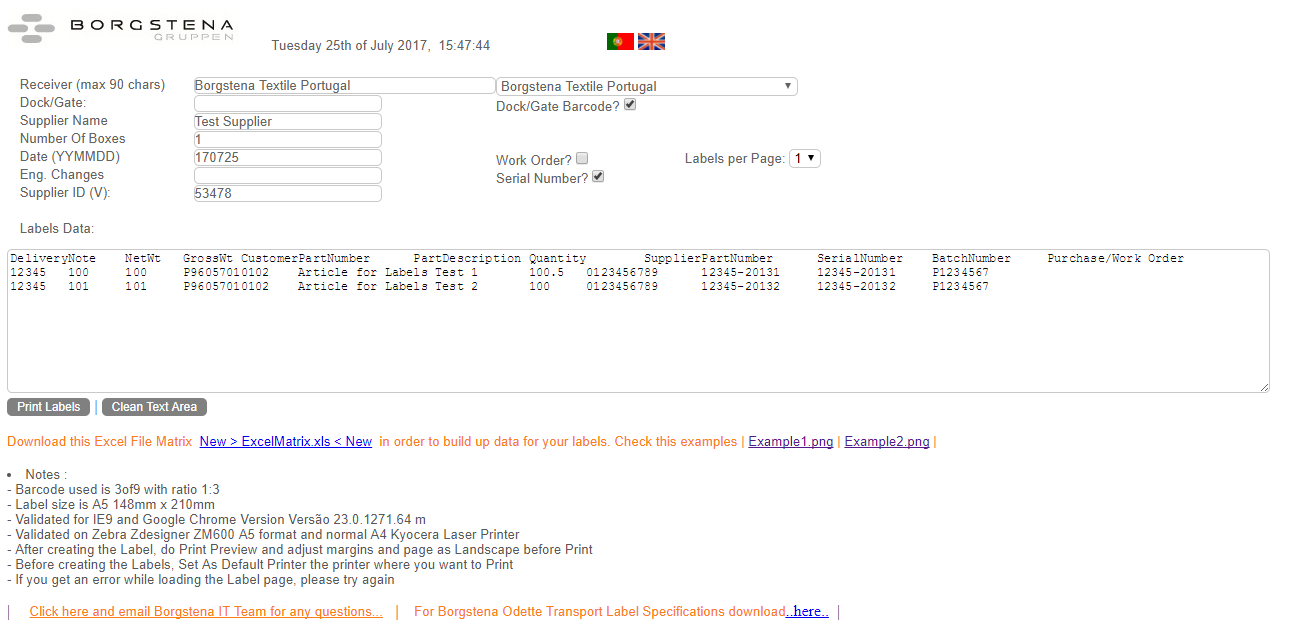Screen dimensions: 1307x630
Task: Download Odette Transport Label Specifications via here link
Action: [806, 611]
